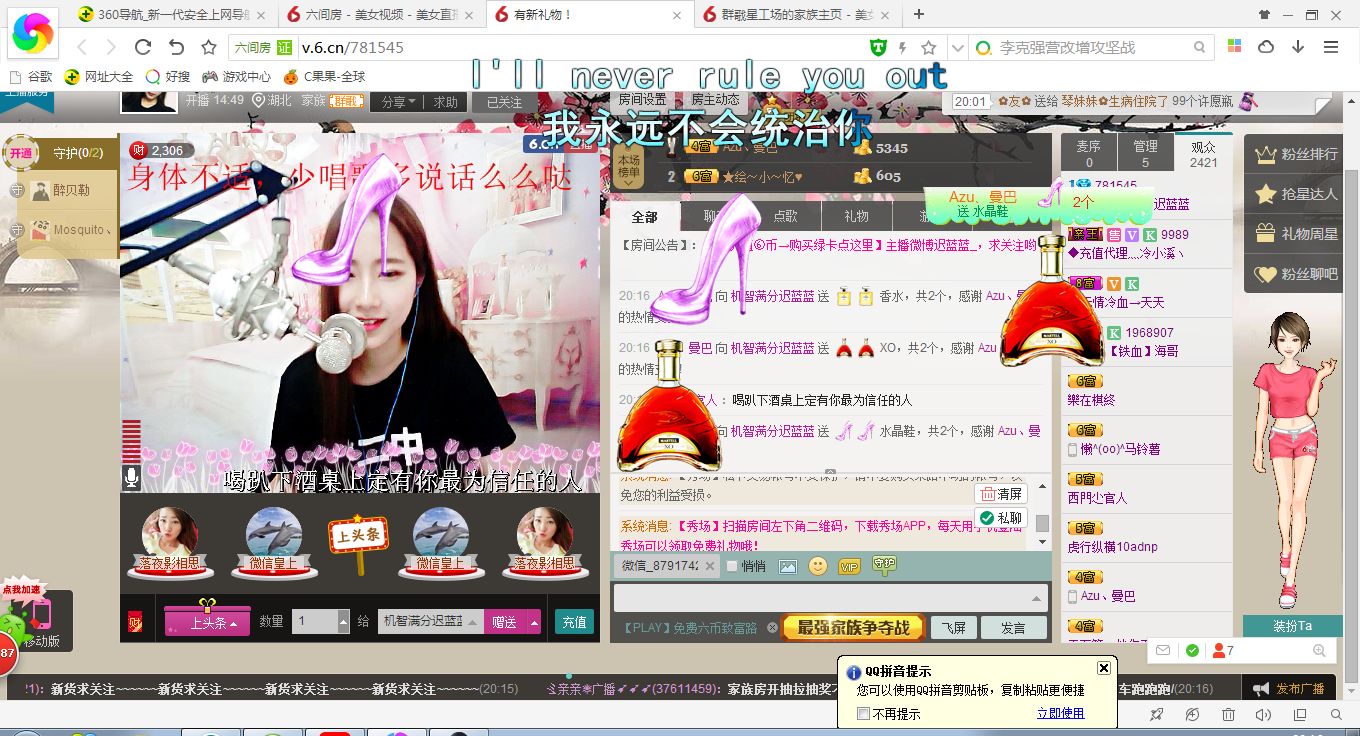1360x736 pixels.
Task: Open the downloads arrow icon
Action: [x=1298, y=47]
